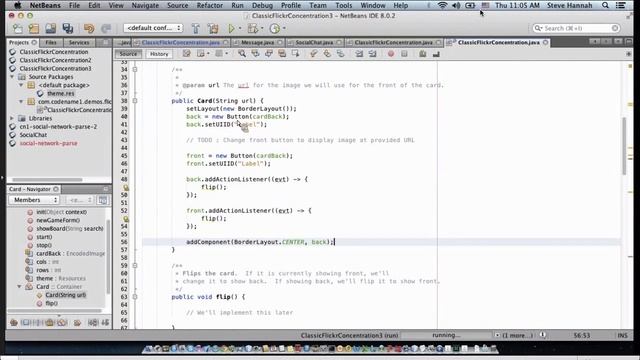
Task: Toggle Navigator show static members filter
Action: click(x=38, y=322)
